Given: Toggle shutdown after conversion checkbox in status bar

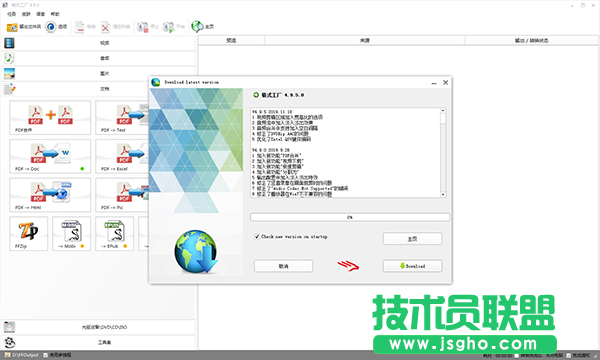Looking at the screenshot, I should 517,355.
